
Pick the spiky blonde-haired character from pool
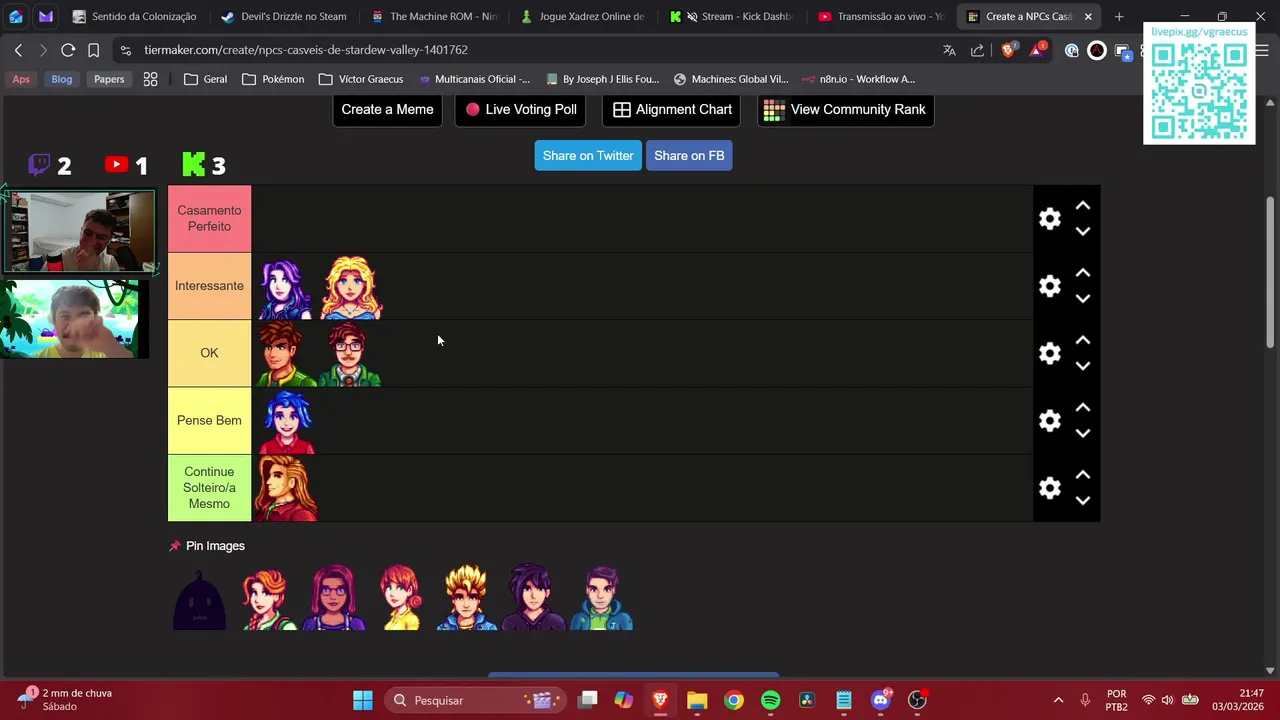coord(467,599)
